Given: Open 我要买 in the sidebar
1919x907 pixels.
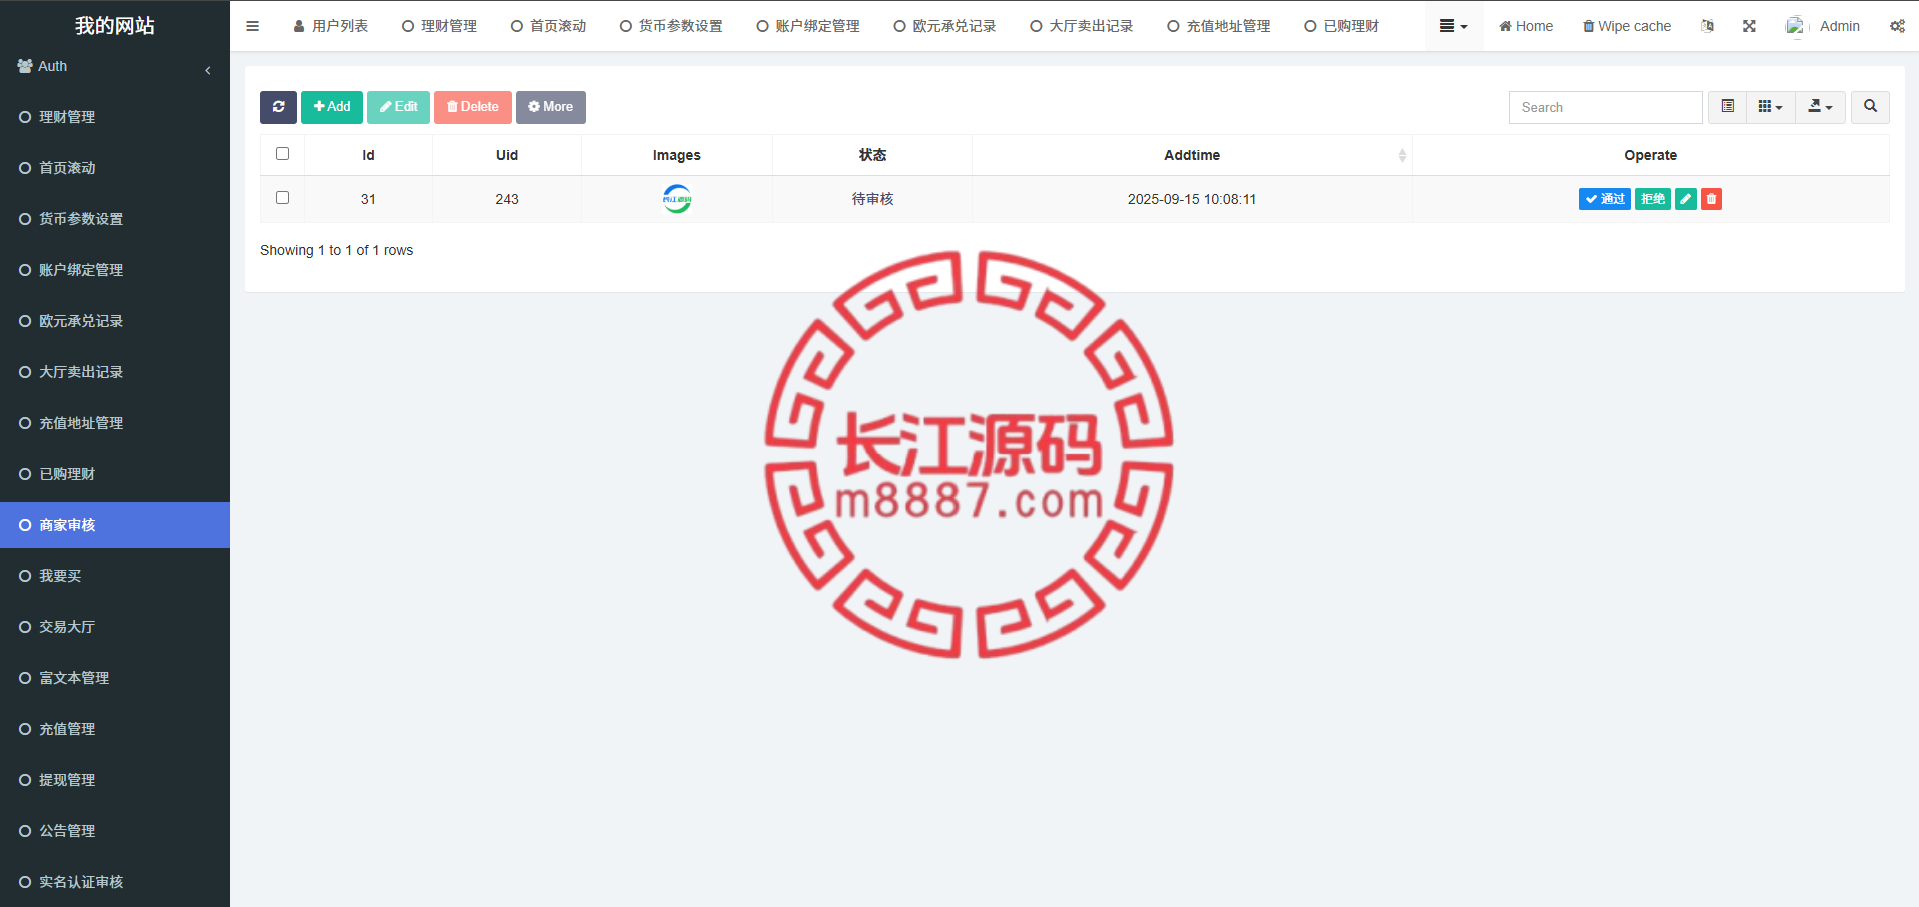Looking at the screenshot, I should click(x=115, y=576).
